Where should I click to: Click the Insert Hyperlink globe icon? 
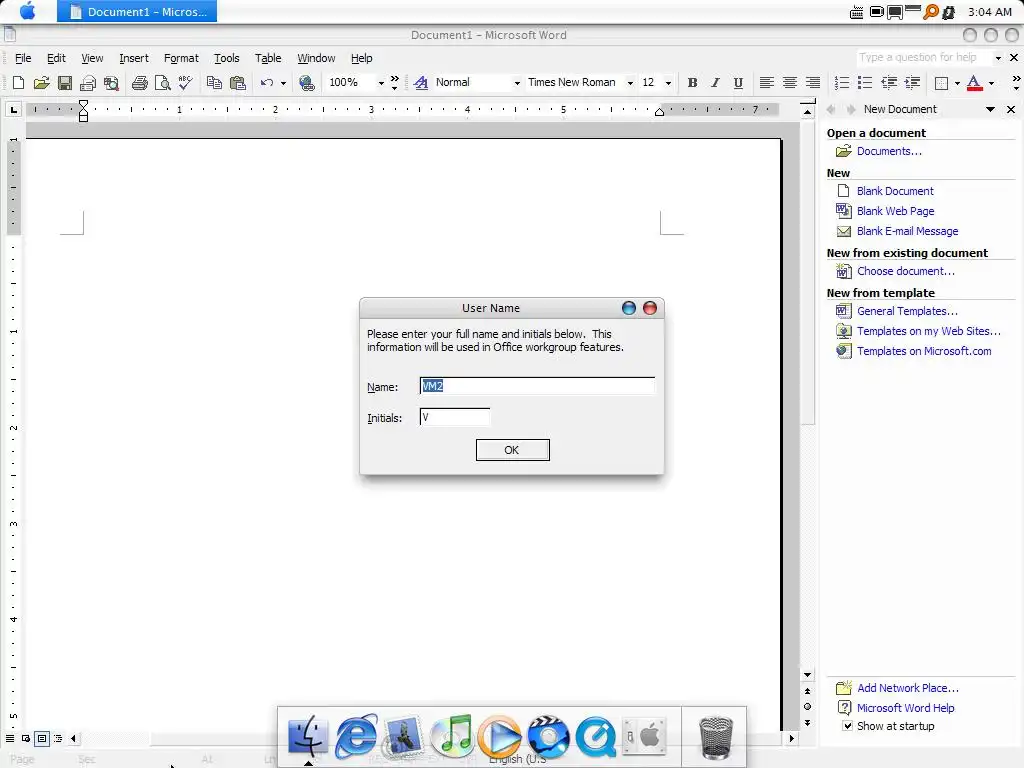(x=306, y=83)
